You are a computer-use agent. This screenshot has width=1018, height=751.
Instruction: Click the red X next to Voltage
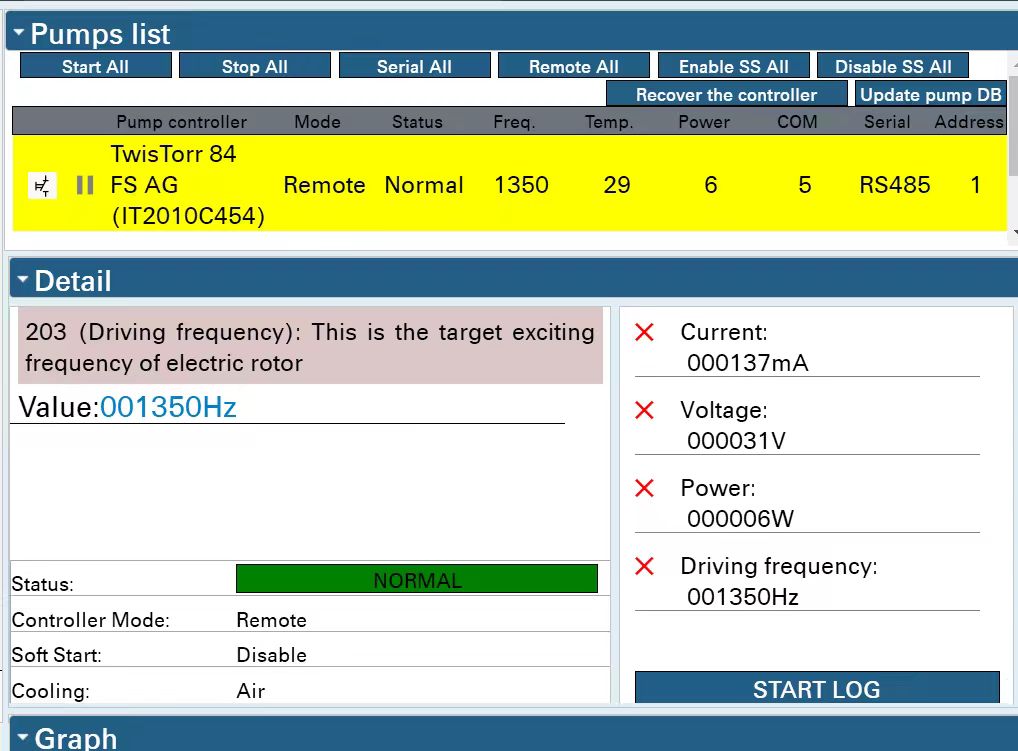click(645, 410)
